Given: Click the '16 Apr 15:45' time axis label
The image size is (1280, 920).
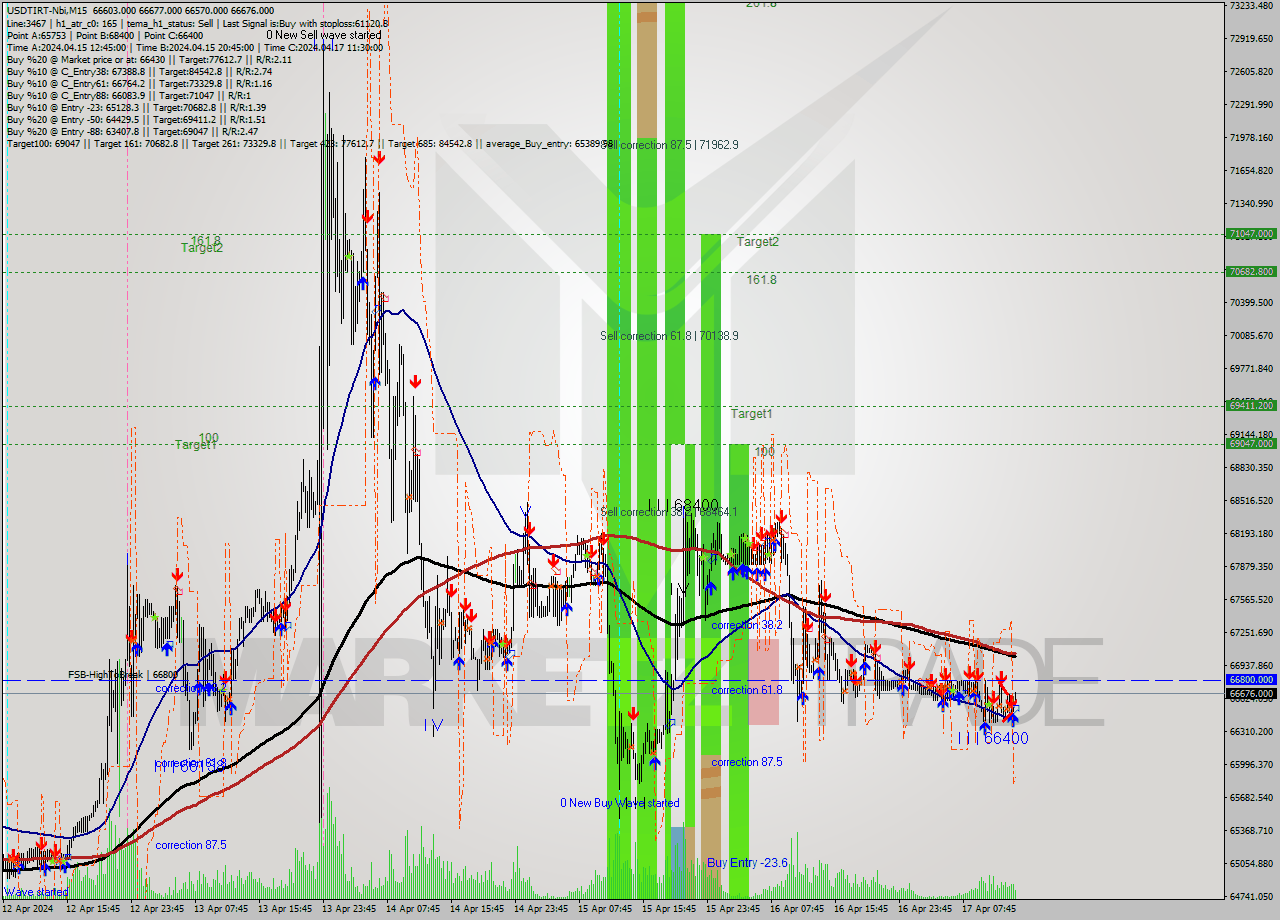Looking at the screenshot, I should (862, 909).
